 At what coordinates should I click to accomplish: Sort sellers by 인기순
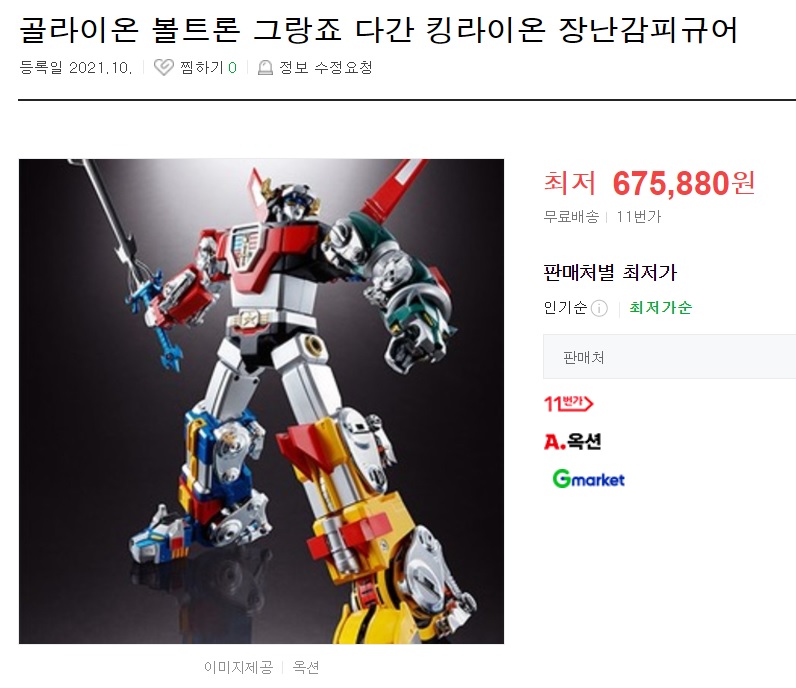pos(565,307)
